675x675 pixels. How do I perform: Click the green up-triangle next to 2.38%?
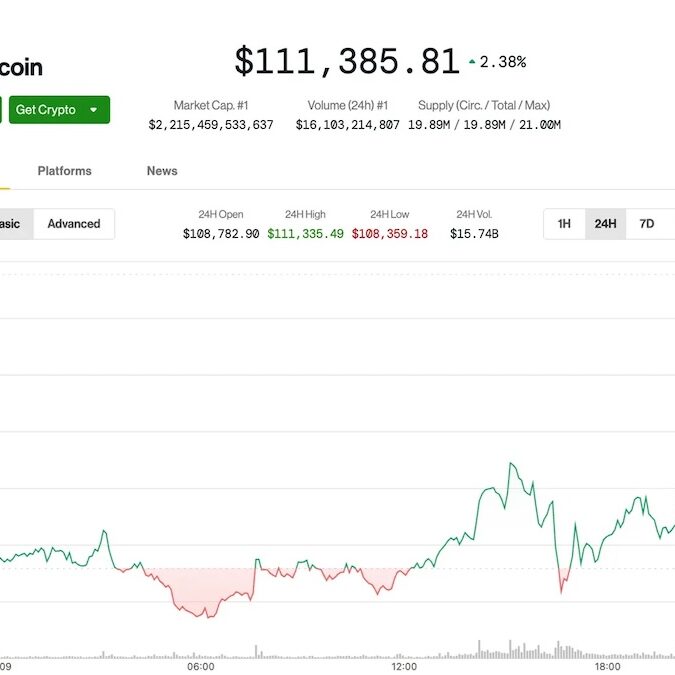[472, 62]
